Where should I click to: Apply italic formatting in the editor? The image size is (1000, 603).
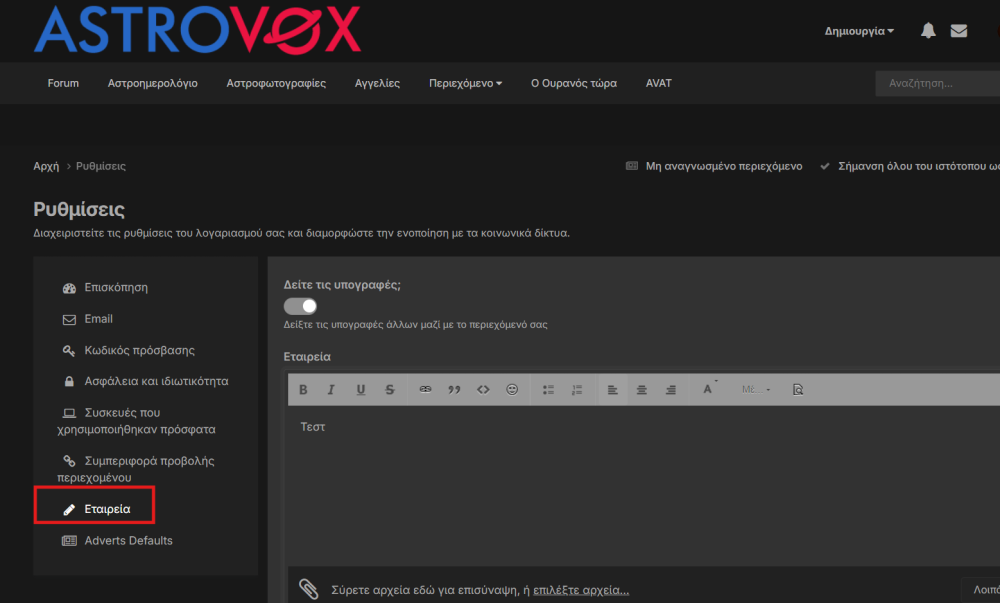(x=331, y=390)
